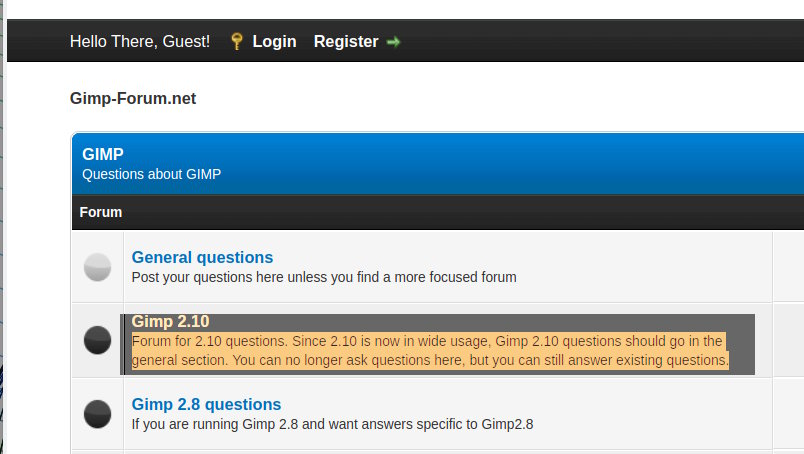The image size is (804, 454).
Task: Click the green arrow icon after Register
Action: pos(393,42)
